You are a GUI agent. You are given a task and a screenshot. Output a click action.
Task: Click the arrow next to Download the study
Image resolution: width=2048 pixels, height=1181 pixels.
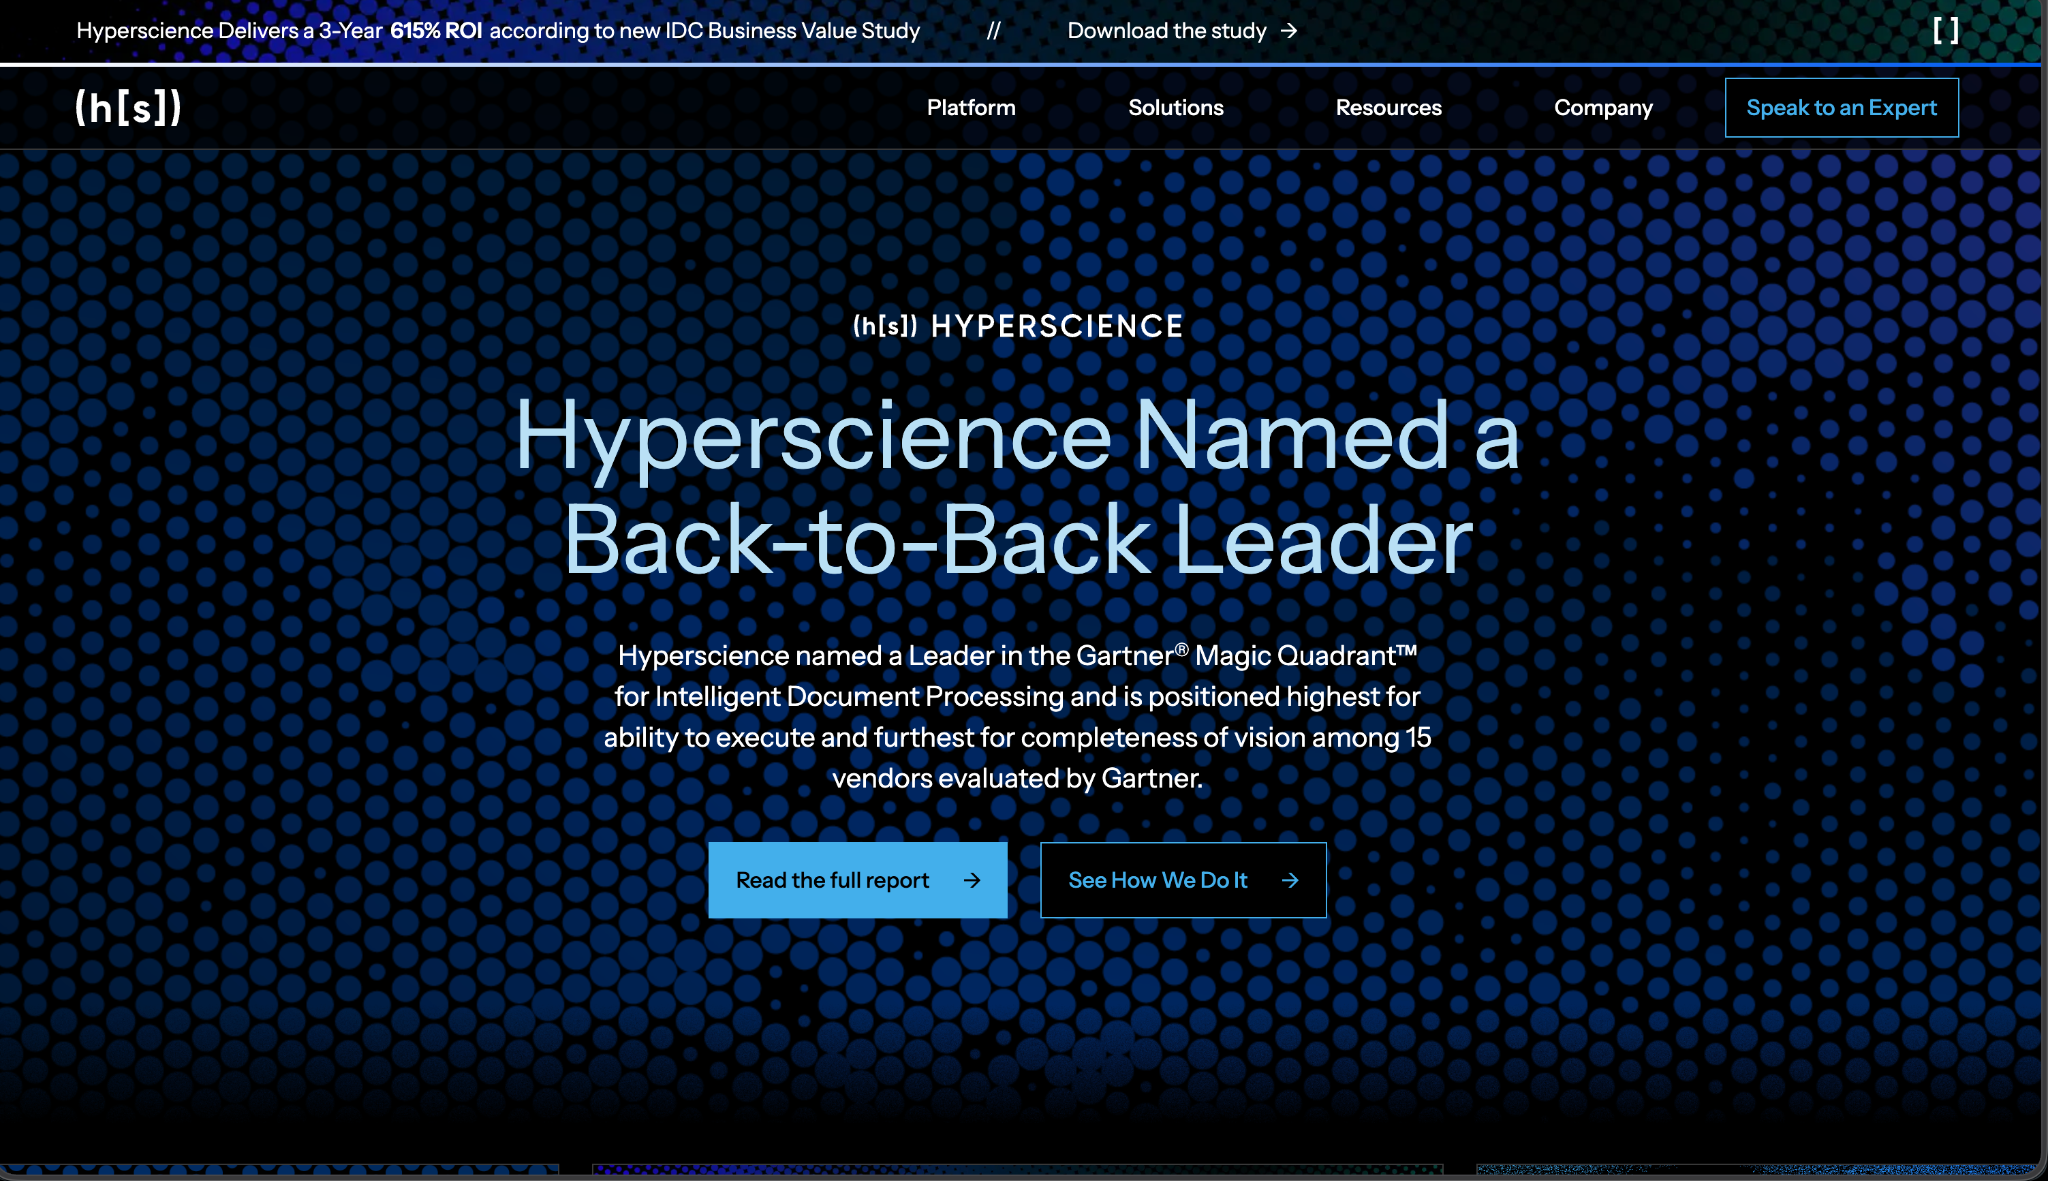[x=1289, y=31]
